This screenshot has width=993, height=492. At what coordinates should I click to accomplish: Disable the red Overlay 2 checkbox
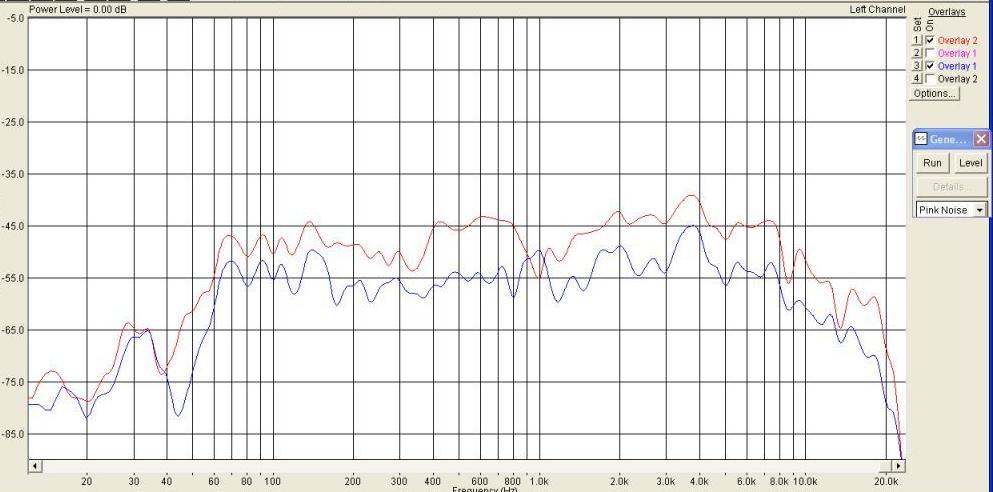(930, 41)
